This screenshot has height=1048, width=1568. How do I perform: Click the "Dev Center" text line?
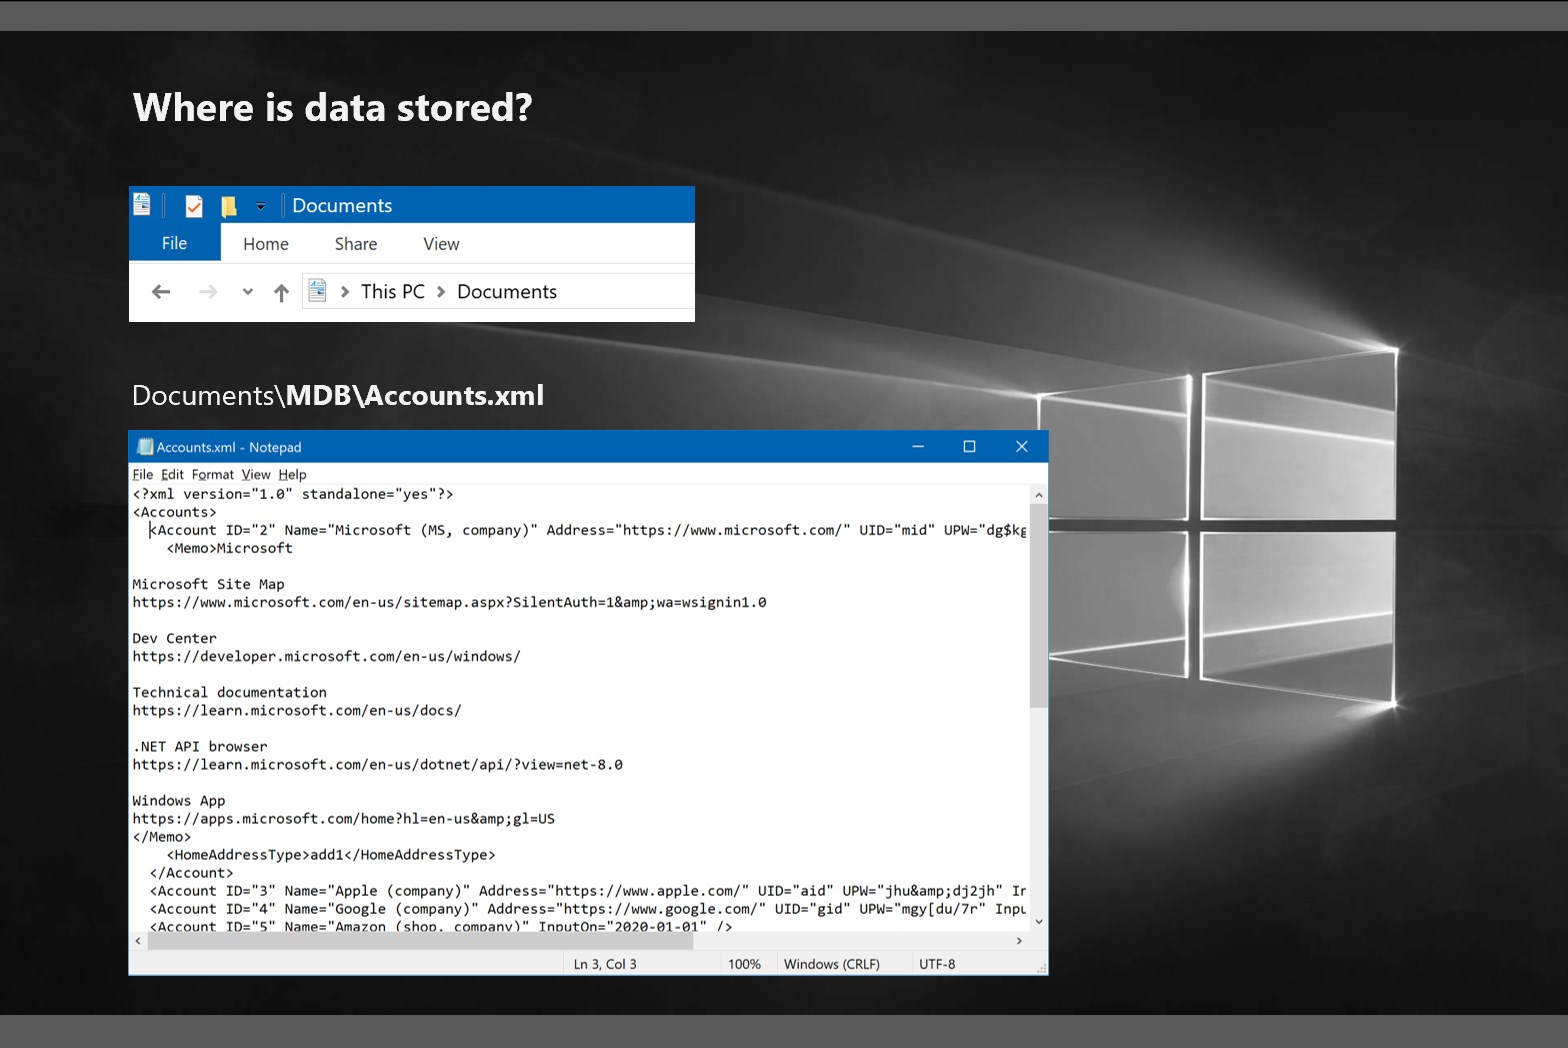174,638
